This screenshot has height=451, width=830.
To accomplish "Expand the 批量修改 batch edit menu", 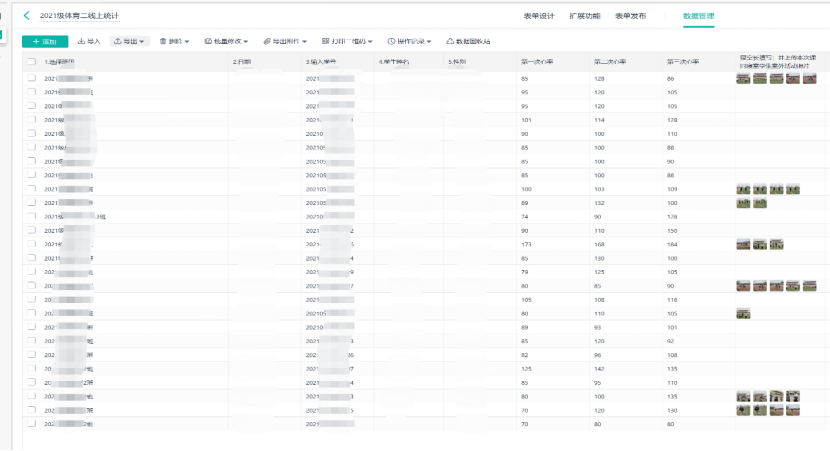I will [x=226, y=42].
